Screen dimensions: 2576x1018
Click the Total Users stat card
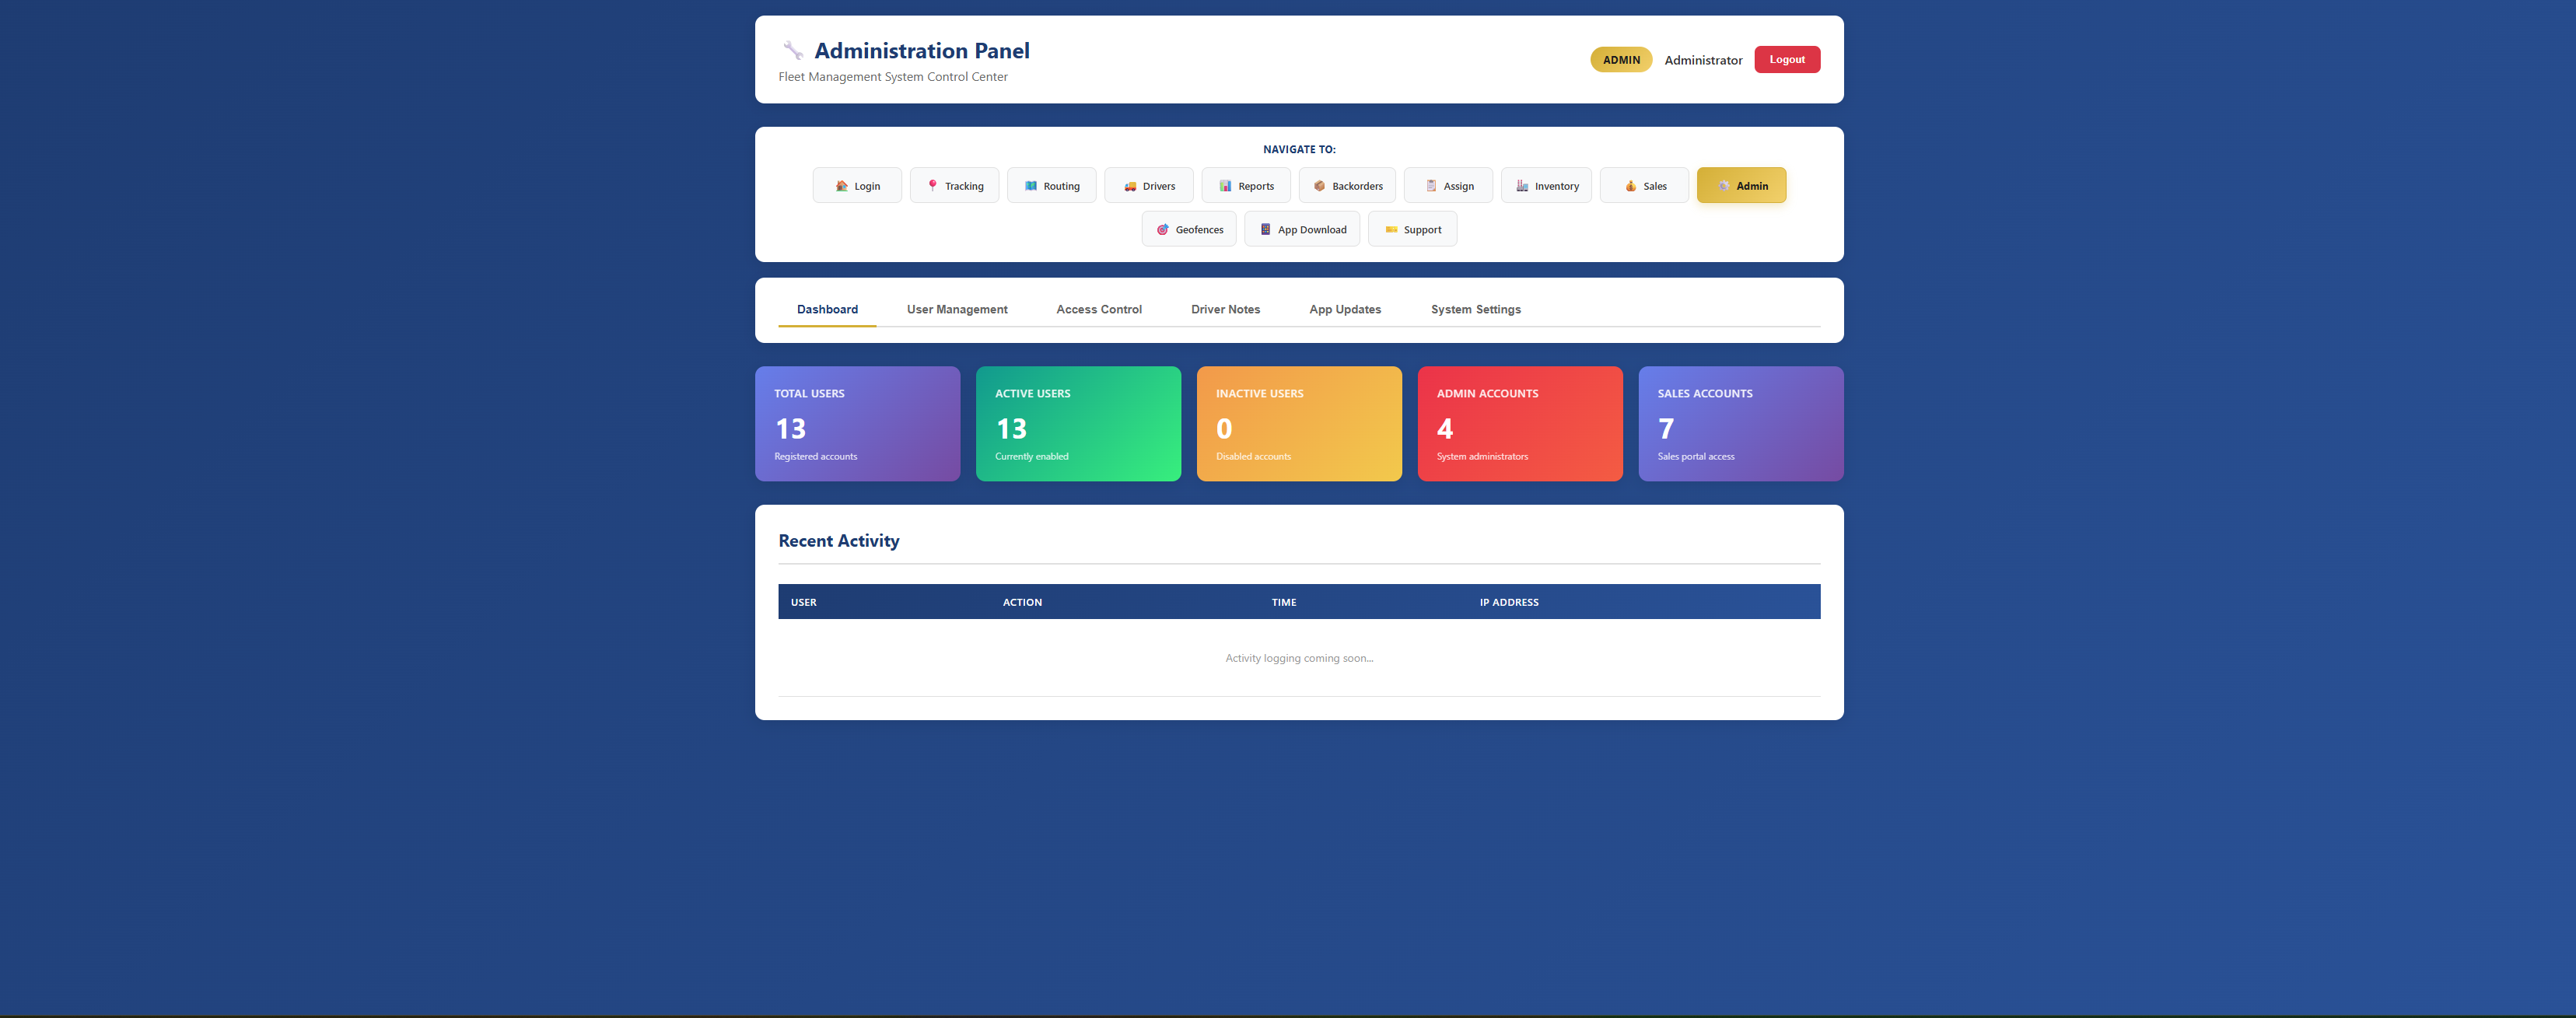tap(857, 423)
